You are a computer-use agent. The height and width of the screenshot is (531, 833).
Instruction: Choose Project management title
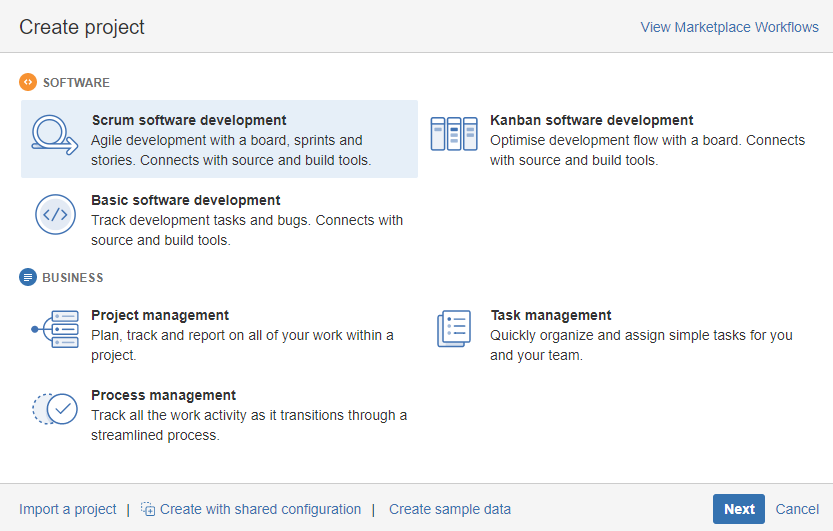coord(160,315)
